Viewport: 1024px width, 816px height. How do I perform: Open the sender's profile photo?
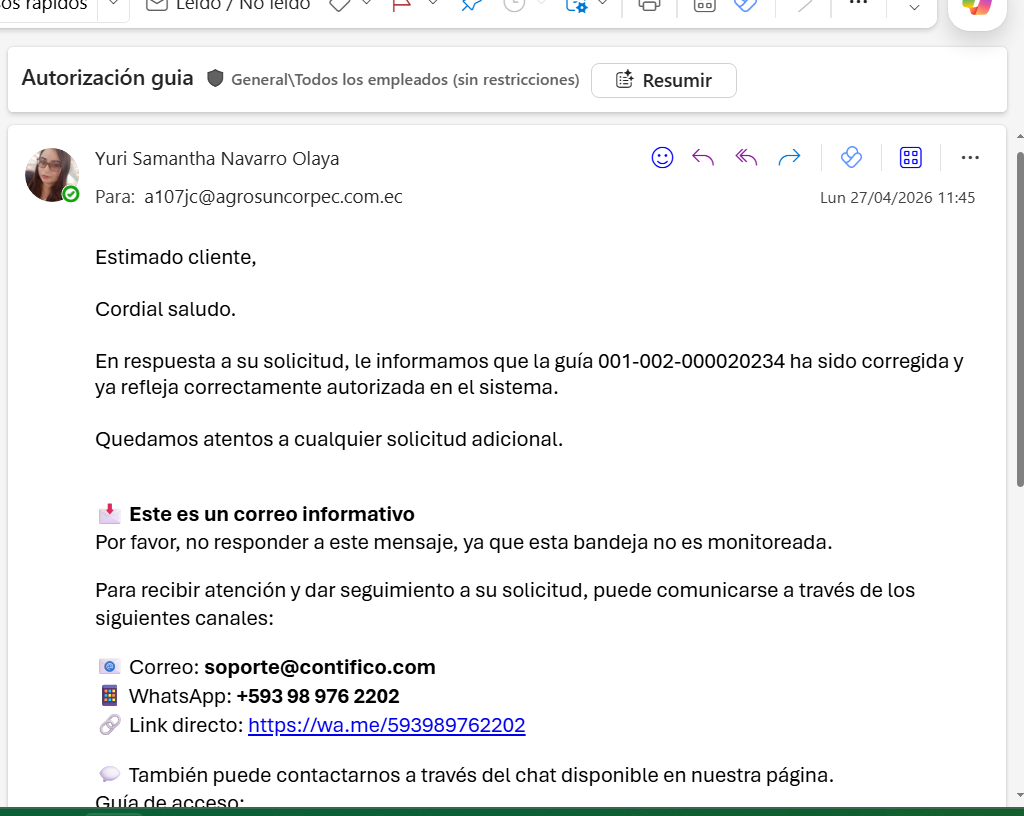pyautogui.click(x=51, y=175)
